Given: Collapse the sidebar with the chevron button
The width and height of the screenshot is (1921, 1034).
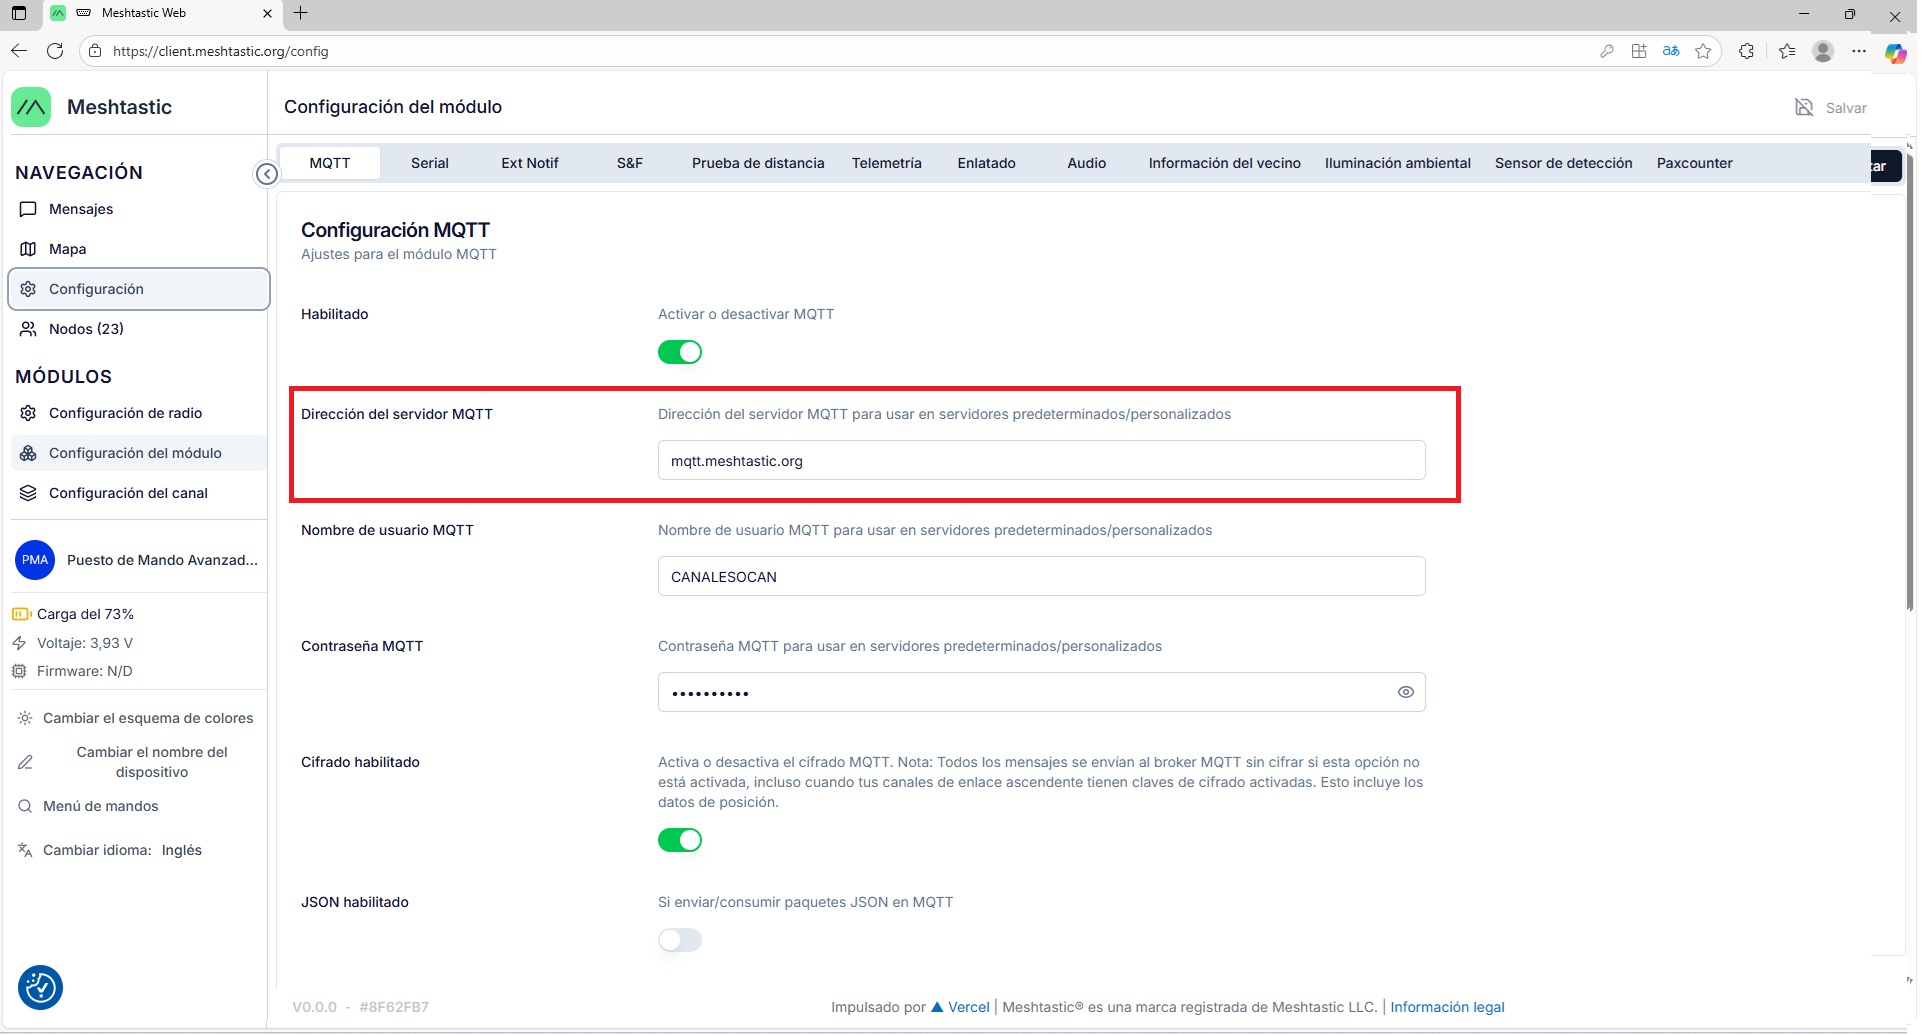Looking at the screenshot, I should click(267, 174).
